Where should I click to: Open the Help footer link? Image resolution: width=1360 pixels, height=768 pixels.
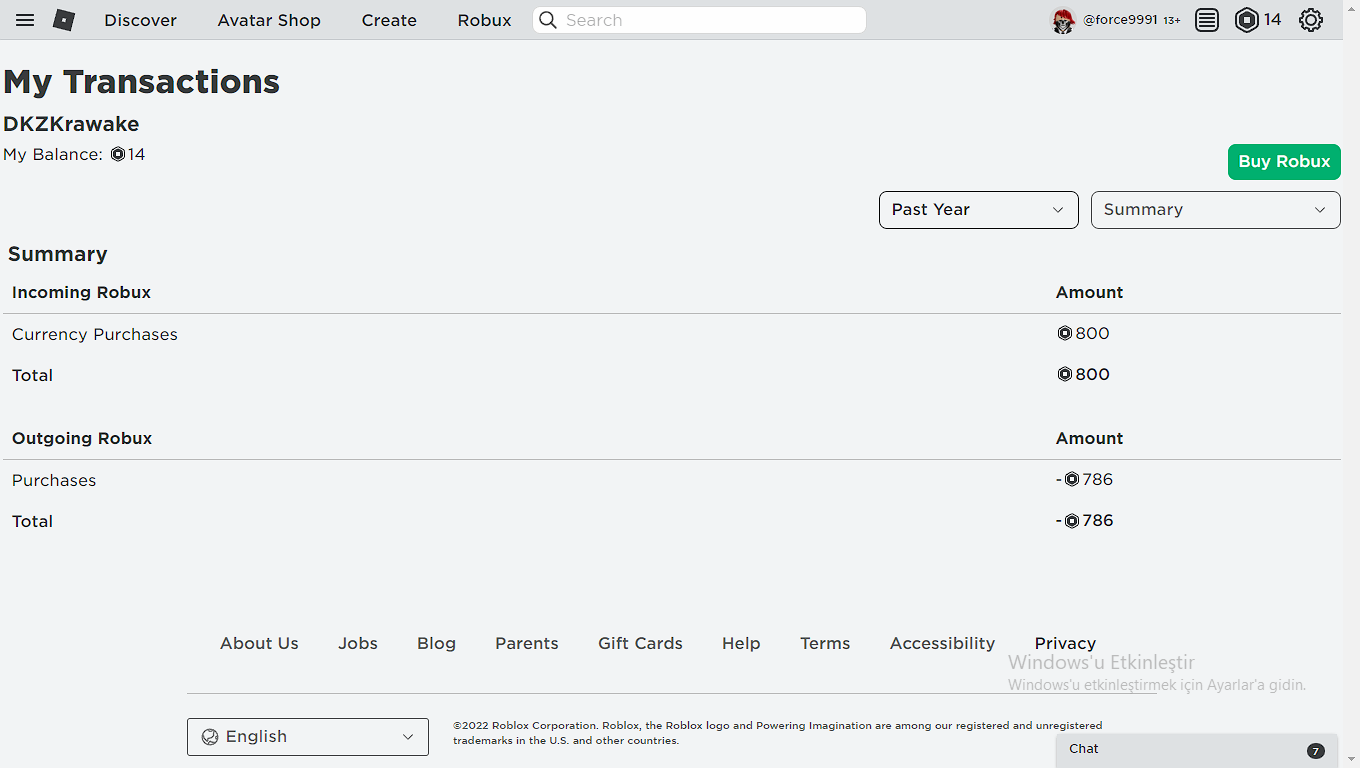pos(741,643)
